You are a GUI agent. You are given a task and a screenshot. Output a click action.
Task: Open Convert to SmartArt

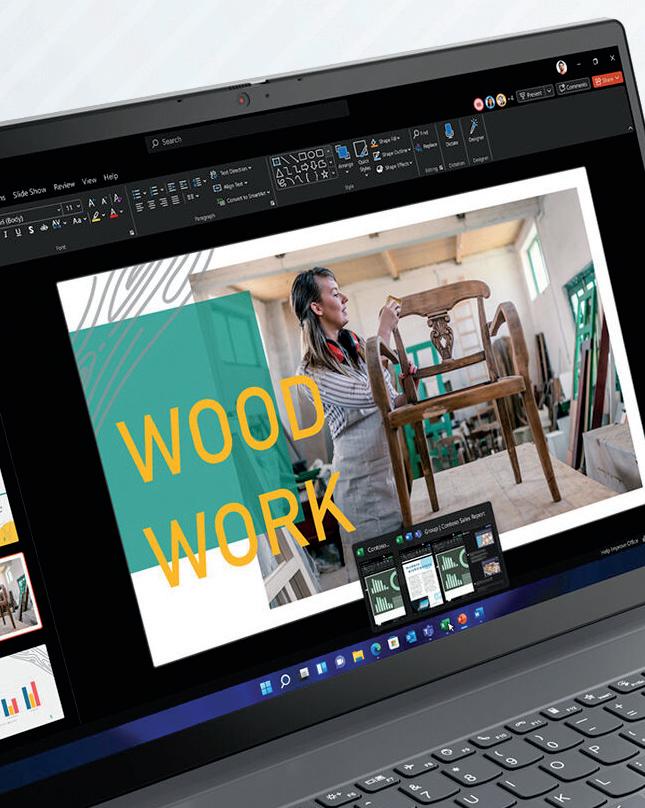pyautogui.click(x=242, y=198)
